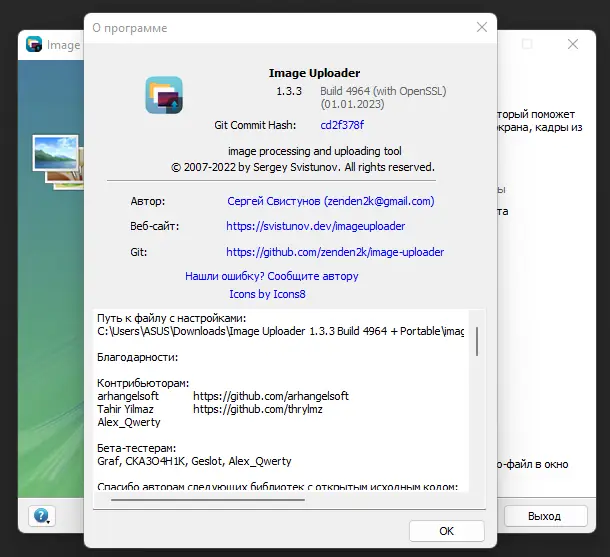Viewport: 610px width, 557px height.
Task: Click the Image Uploader logo icon in dialog
Action: 164,95
